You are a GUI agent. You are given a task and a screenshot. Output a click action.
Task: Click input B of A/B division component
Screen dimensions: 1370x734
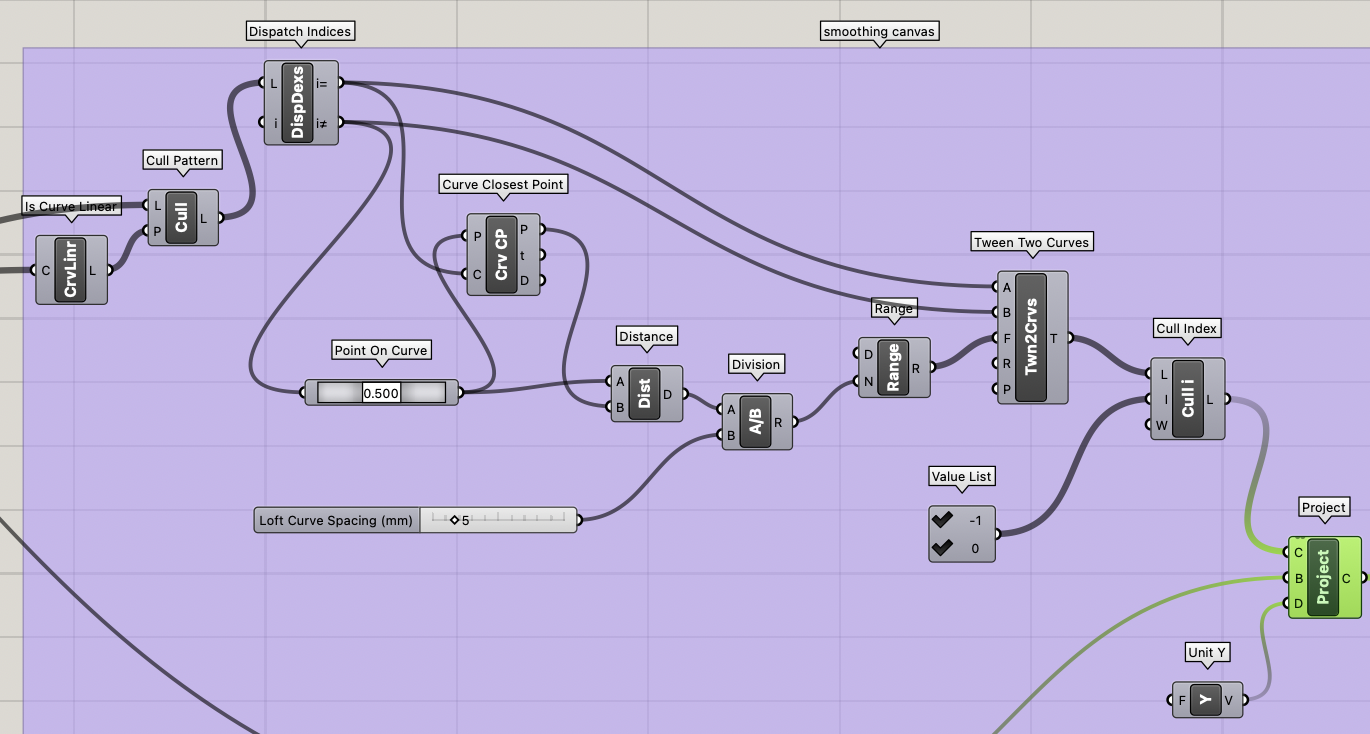click(x=731, y=435)
